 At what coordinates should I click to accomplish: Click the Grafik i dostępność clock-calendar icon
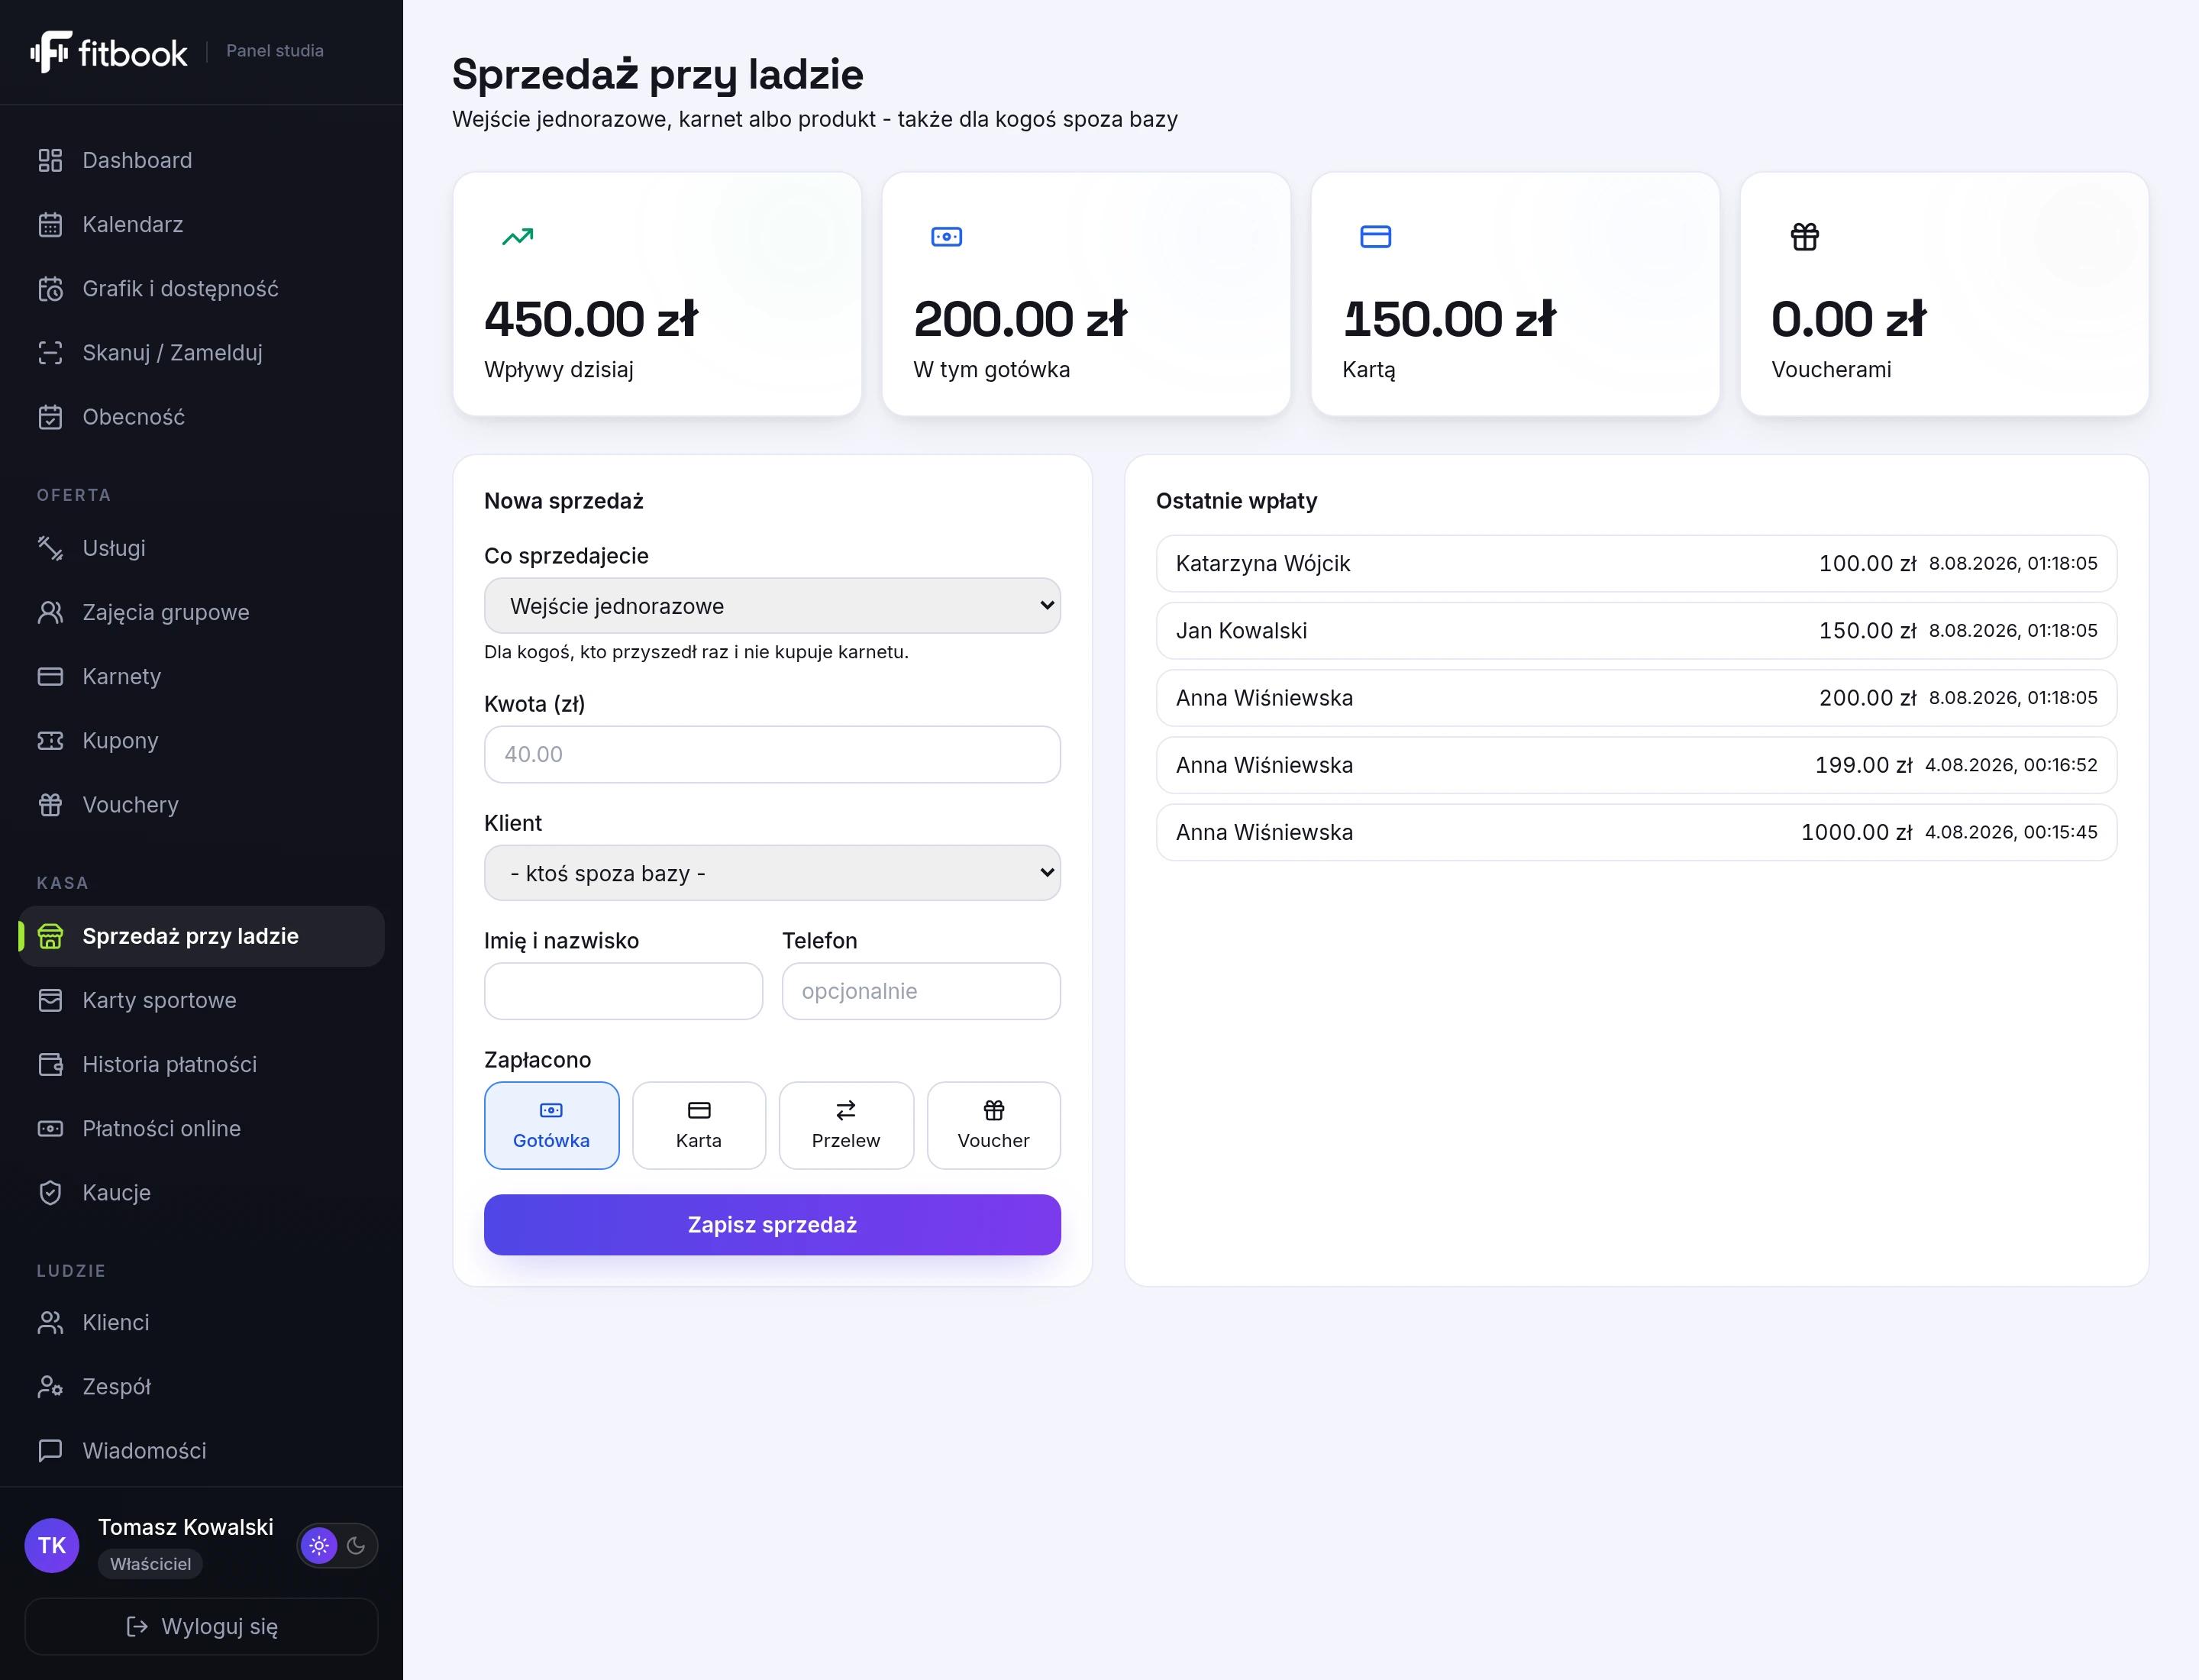point(50,288)
